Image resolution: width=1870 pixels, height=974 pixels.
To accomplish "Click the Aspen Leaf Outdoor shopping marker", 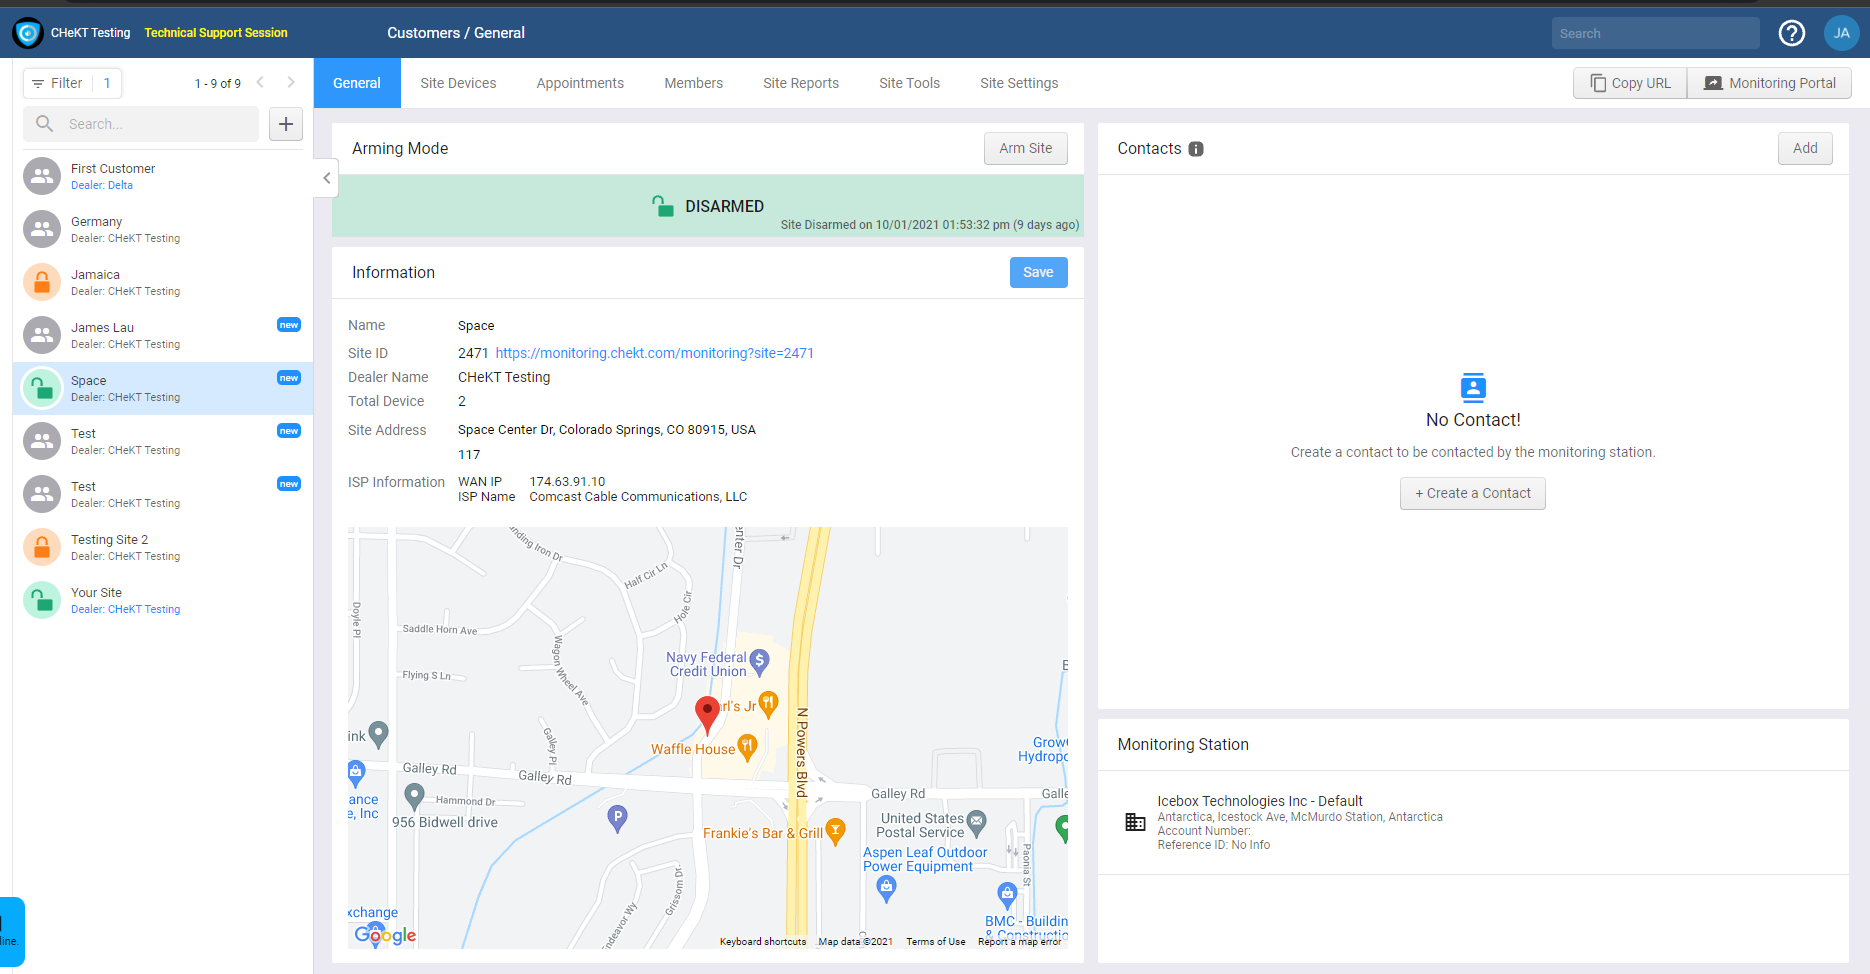I will point(886,887).
